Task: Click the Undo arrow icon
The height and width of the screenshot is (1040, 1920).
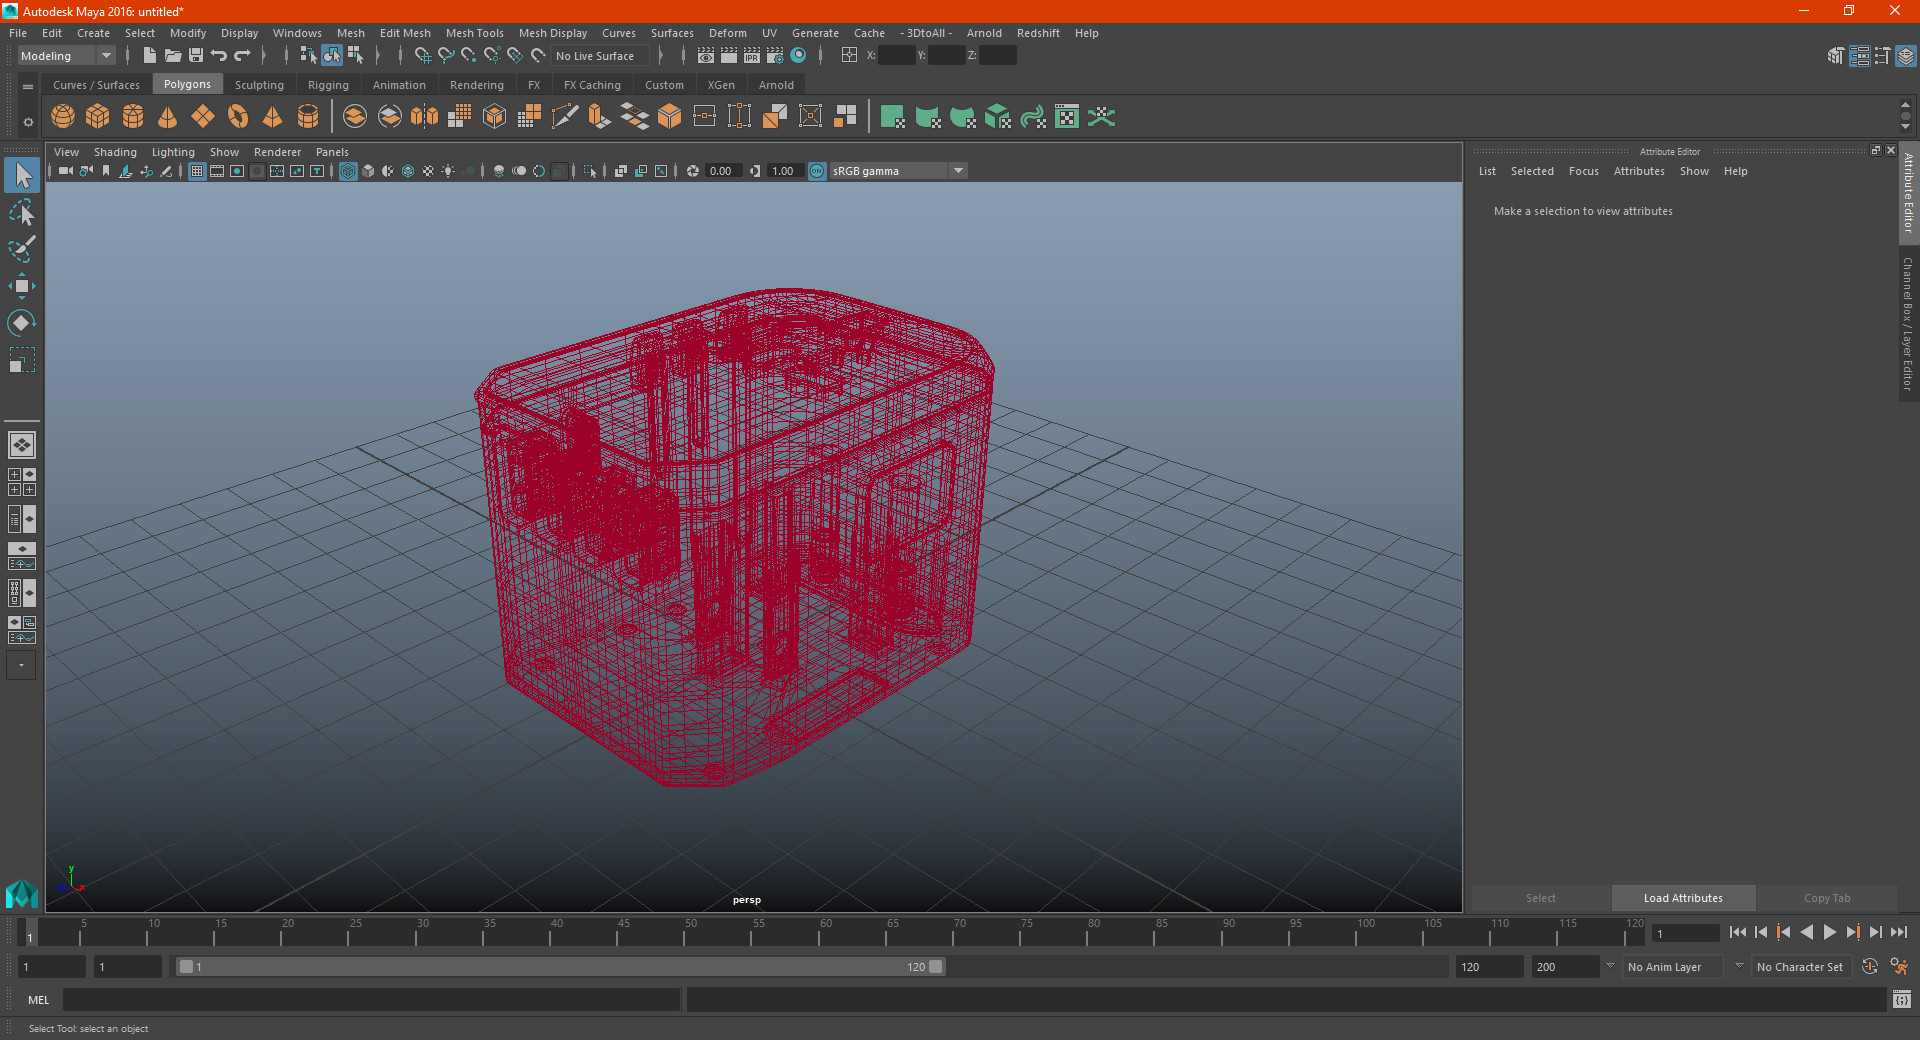Action: [219, 56]
